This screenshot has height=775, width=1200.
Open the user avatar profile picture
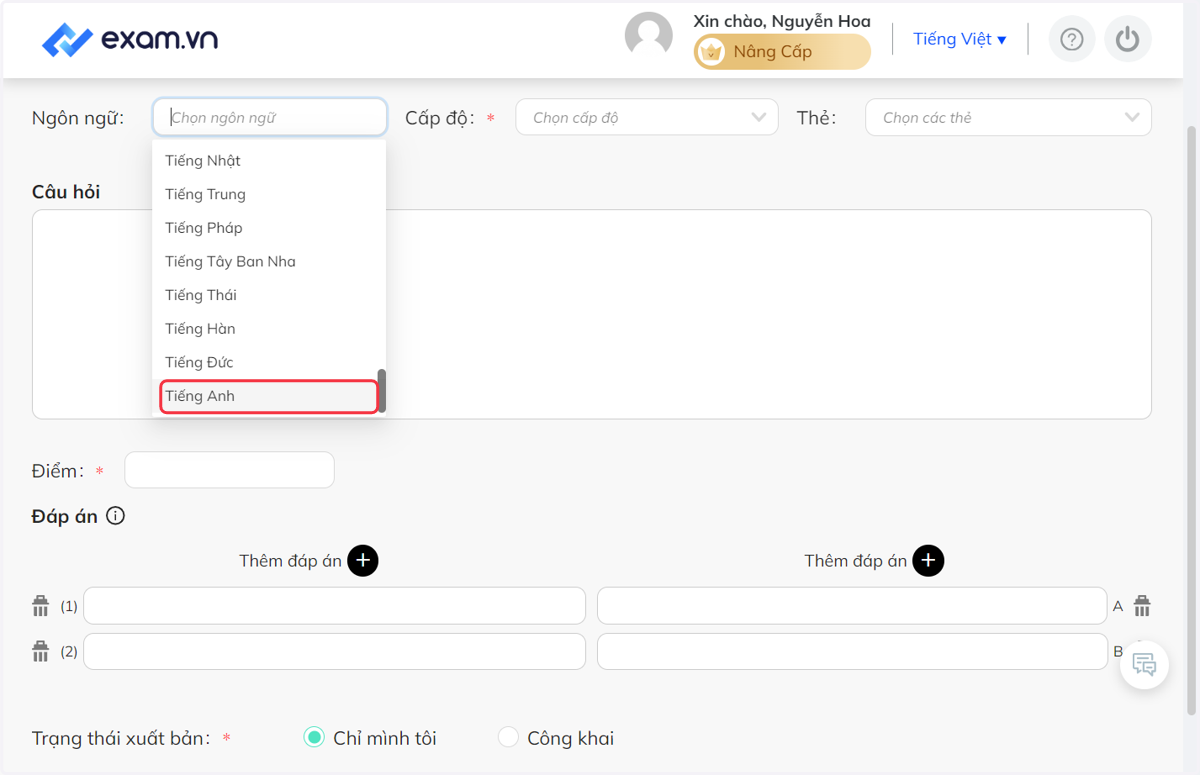pyautogui.click(x=649, y=37)
